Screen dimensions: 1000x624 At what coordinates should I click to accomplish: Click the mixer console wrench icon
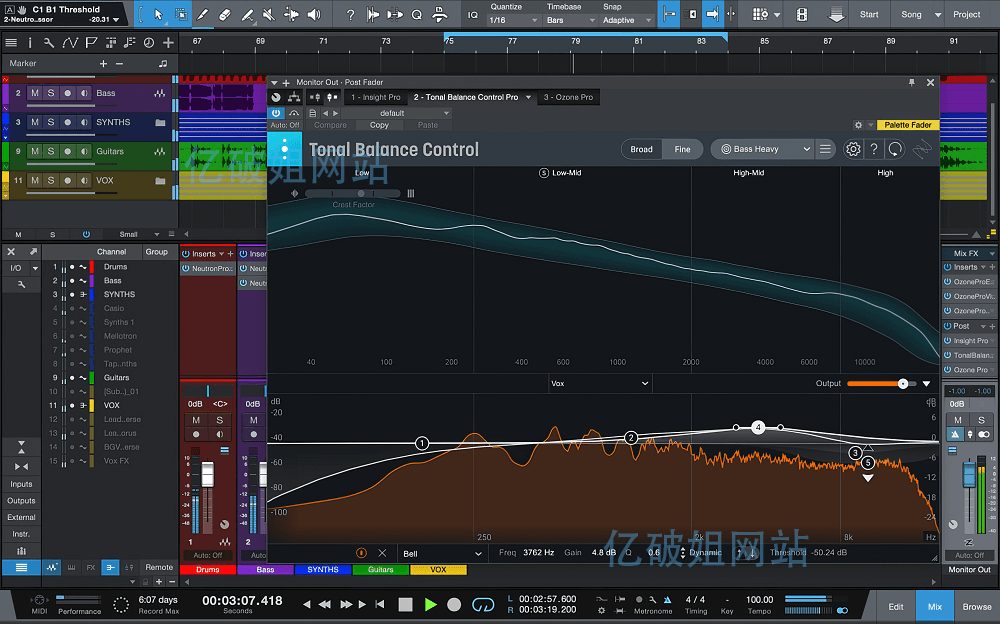(21, 284)
